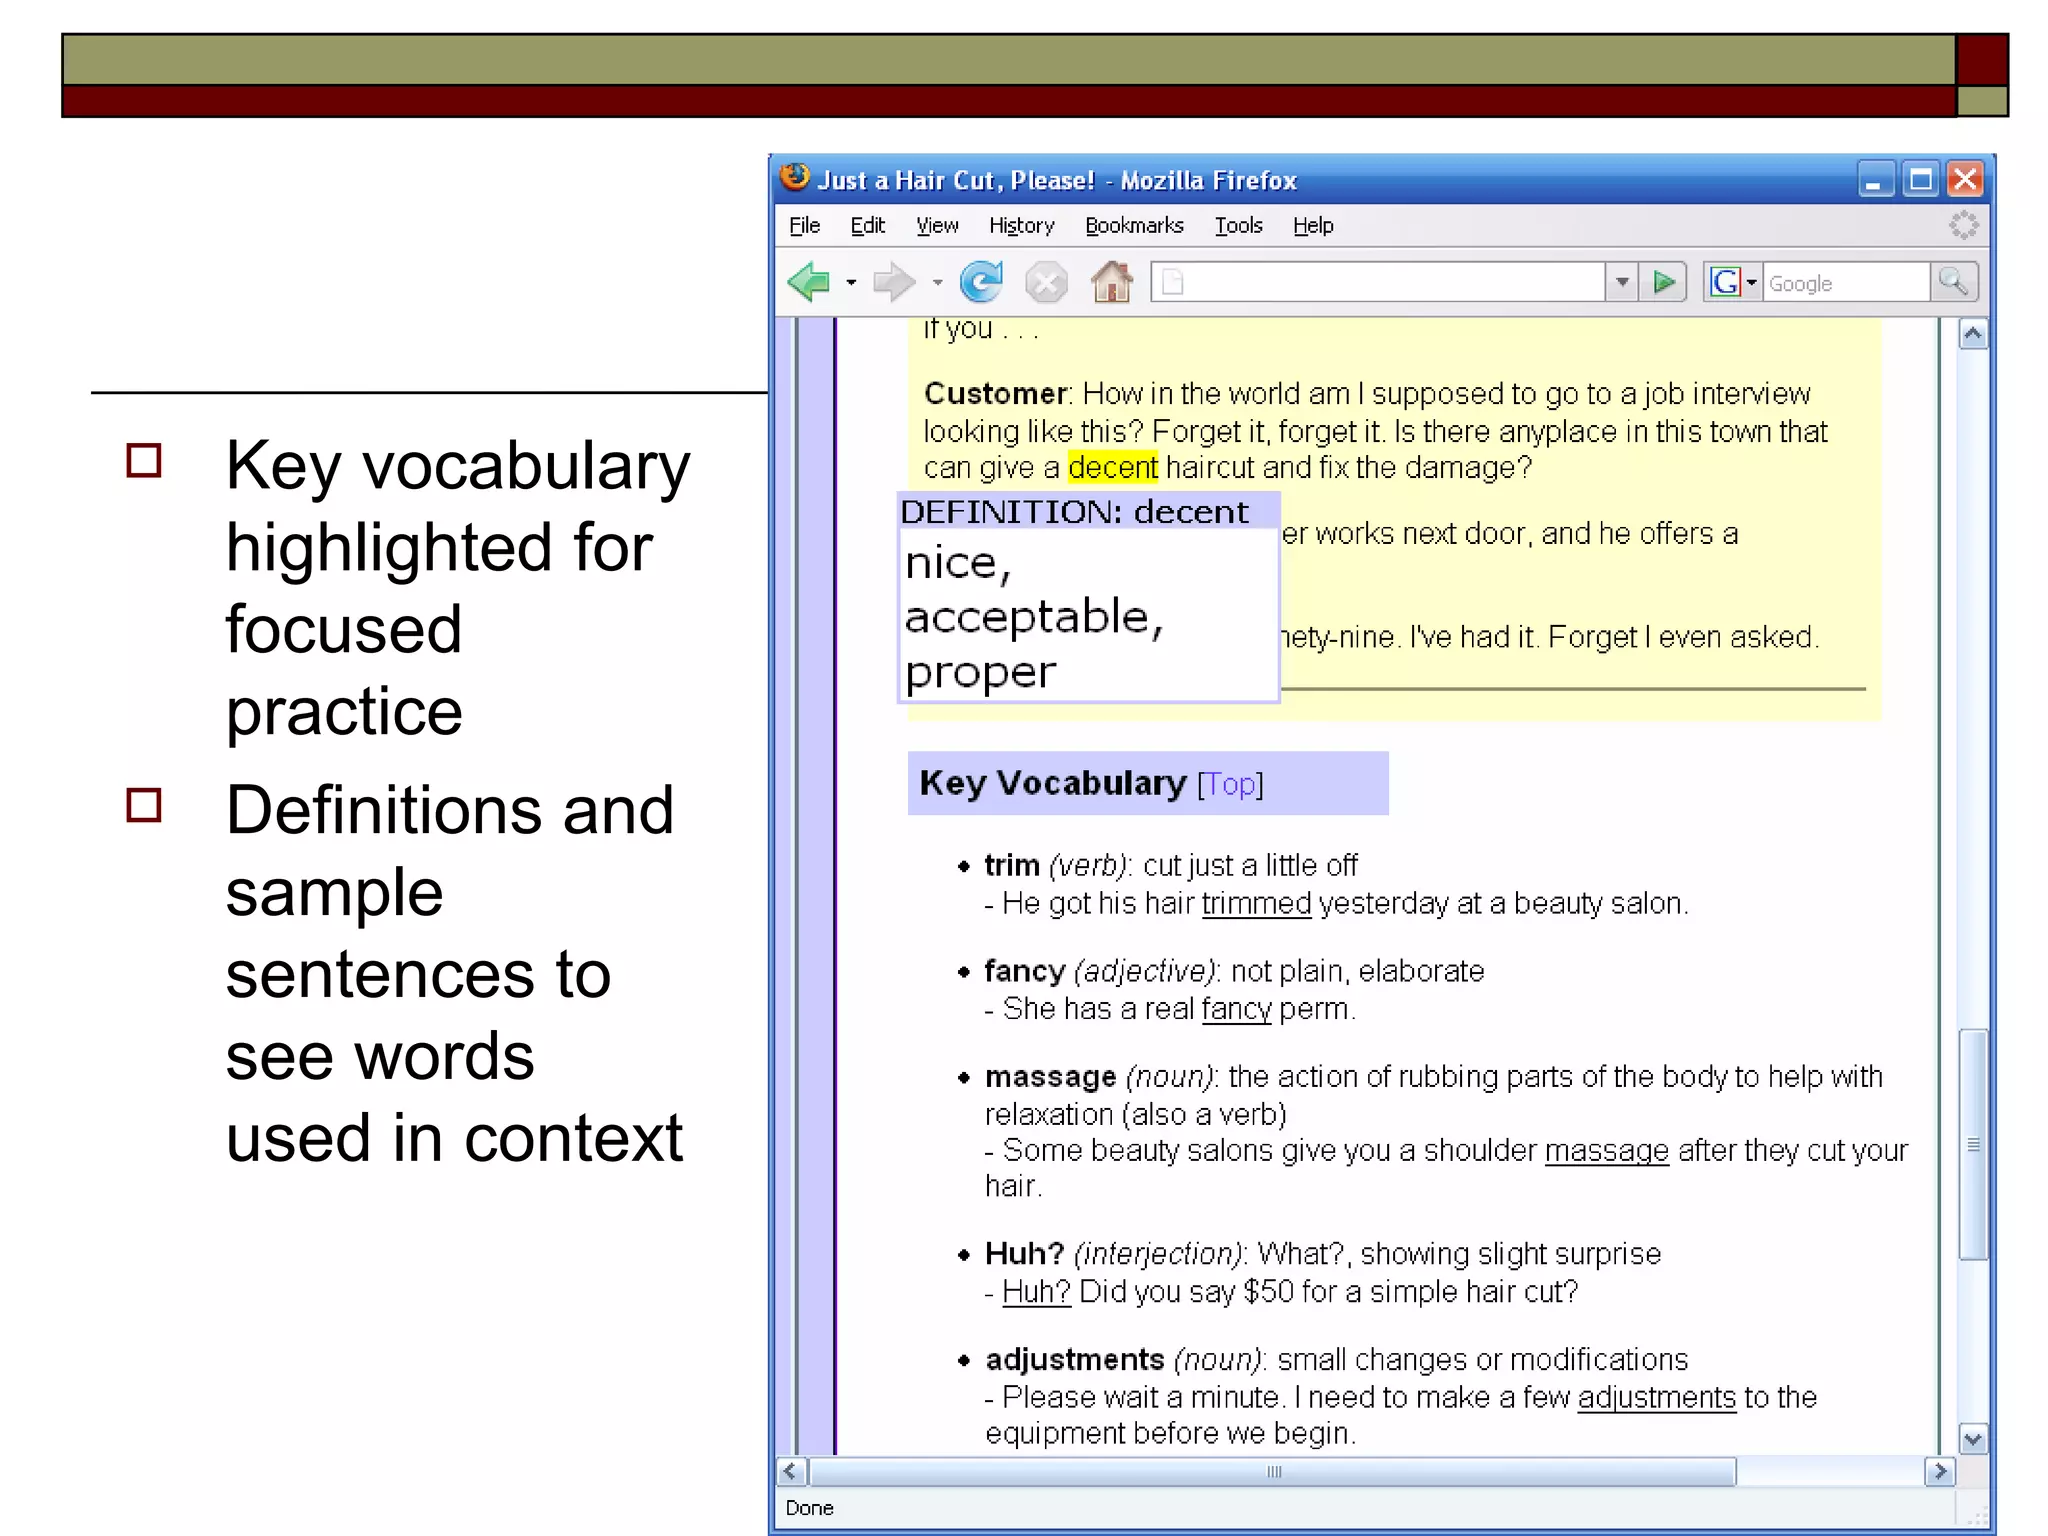Click inside the Google search box

1846,283
